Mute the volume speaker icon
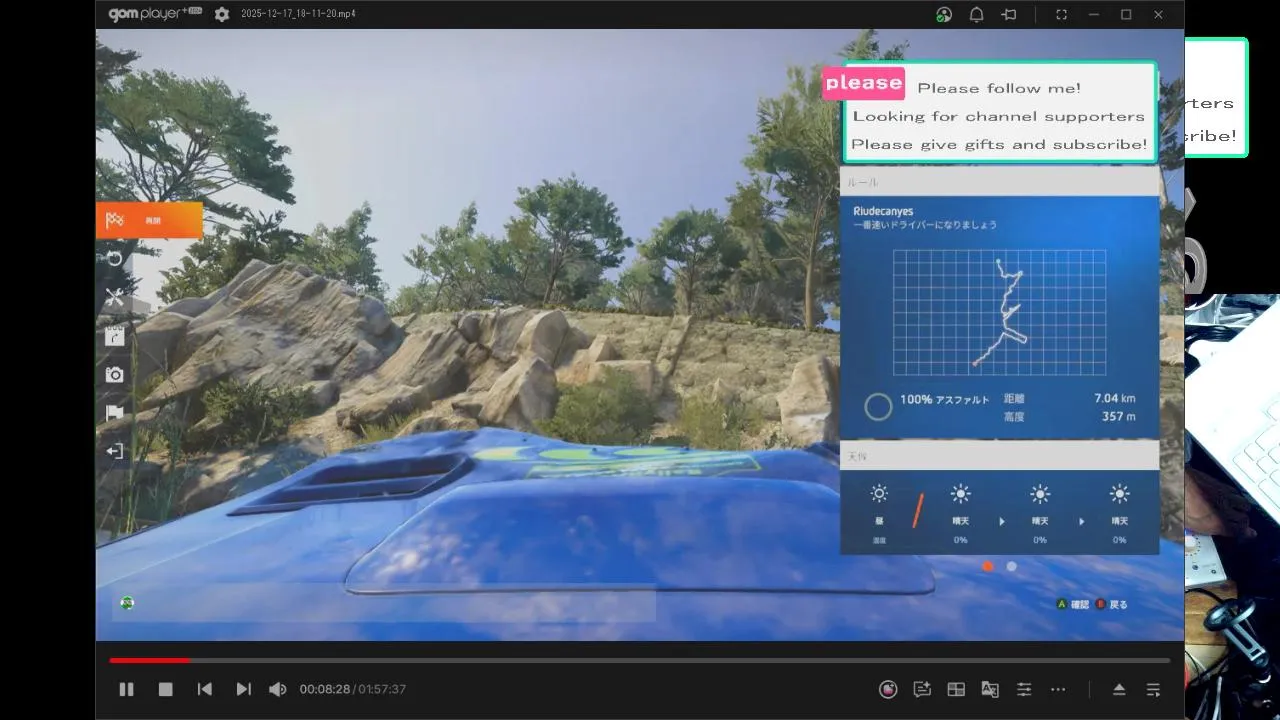The image size is (1280, 720). 278,689
